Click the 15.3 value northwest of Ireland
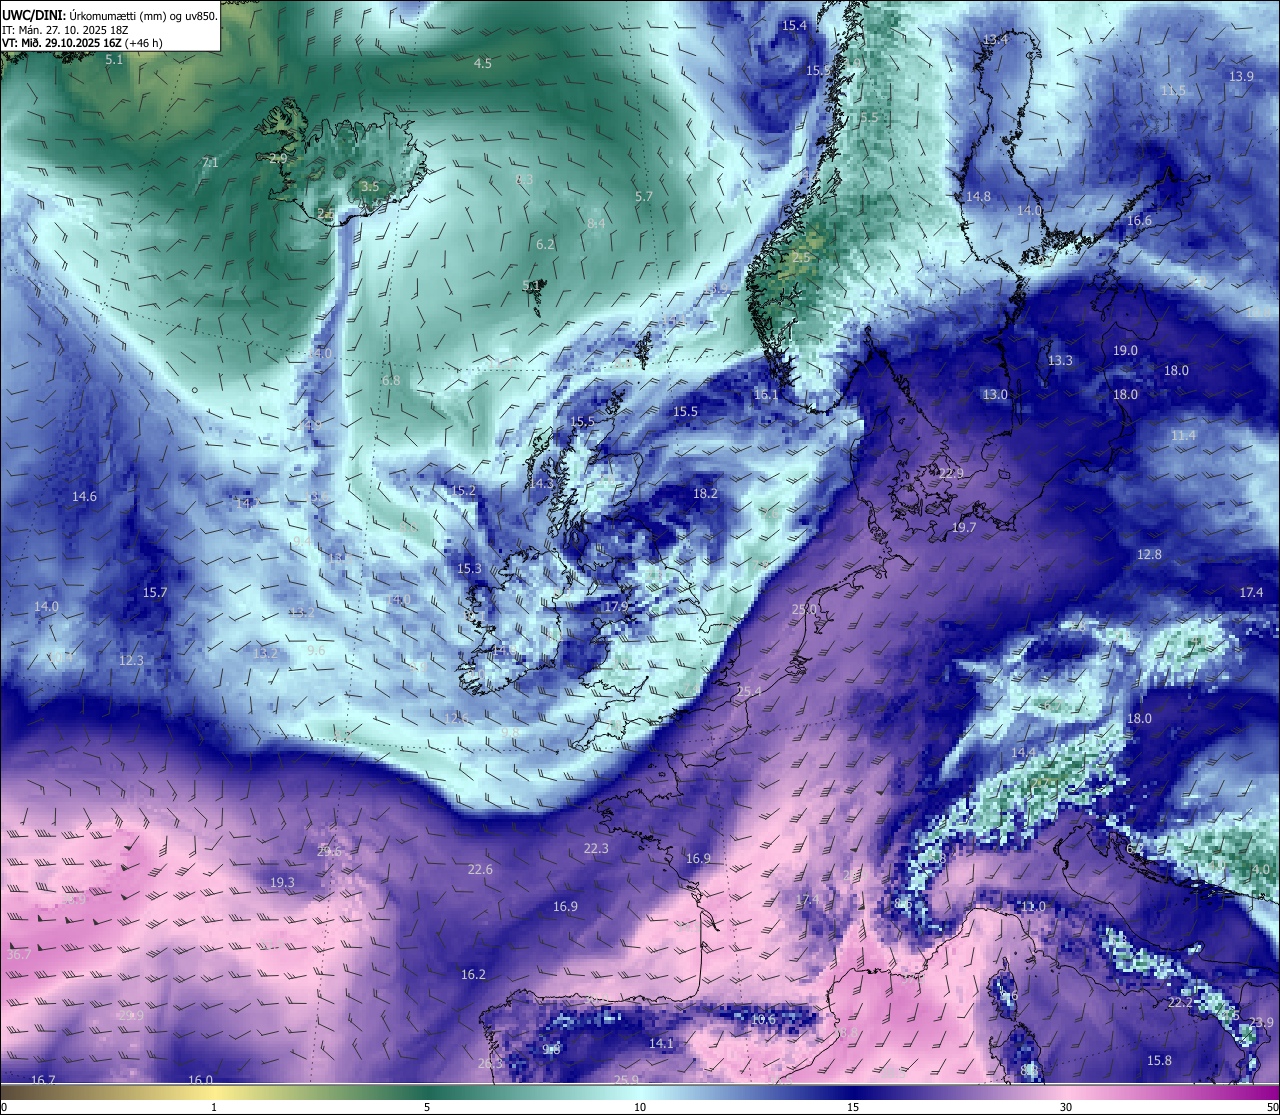 [469, 568]
